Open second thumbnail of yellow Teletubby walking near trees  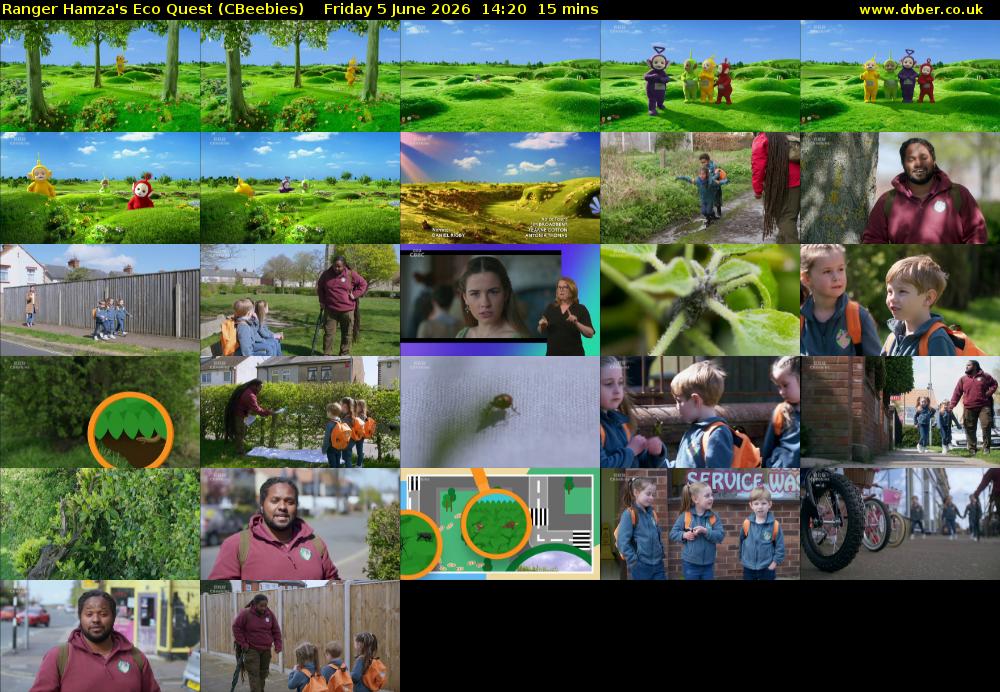[x=300, y=76]
